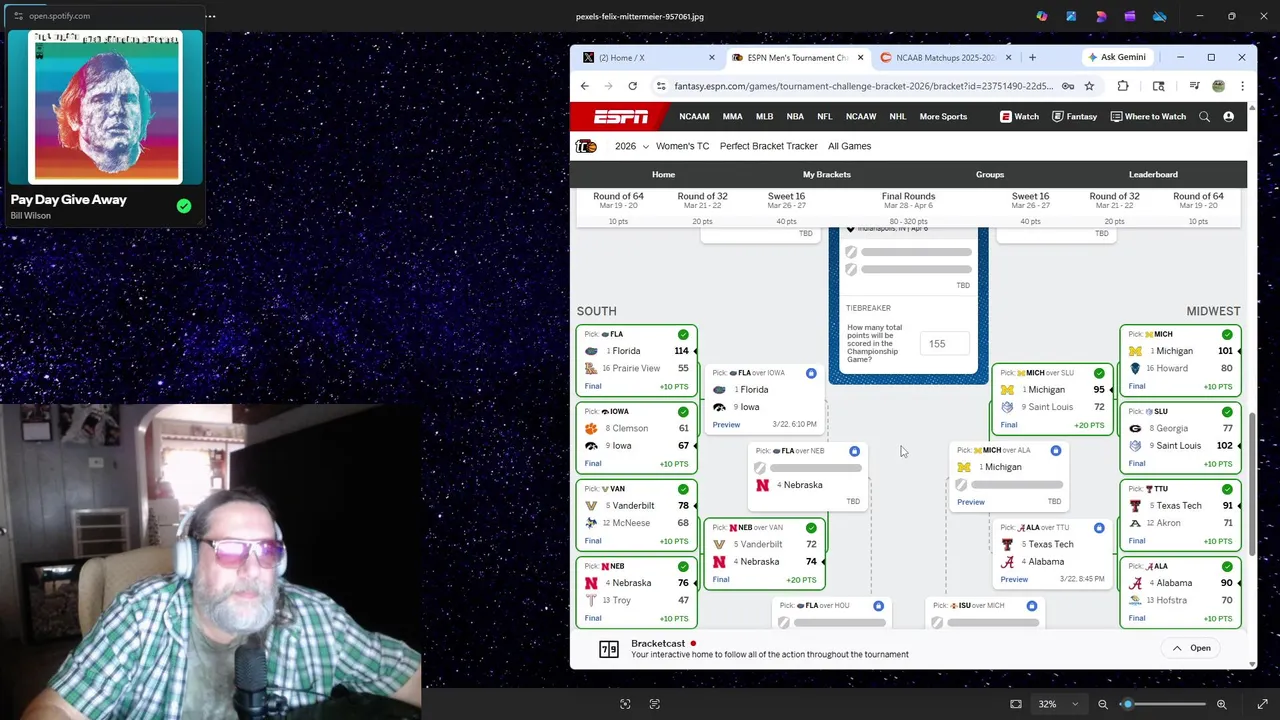Switch to the Groups tab
The image size is (1280, 720).
point(990,174)
